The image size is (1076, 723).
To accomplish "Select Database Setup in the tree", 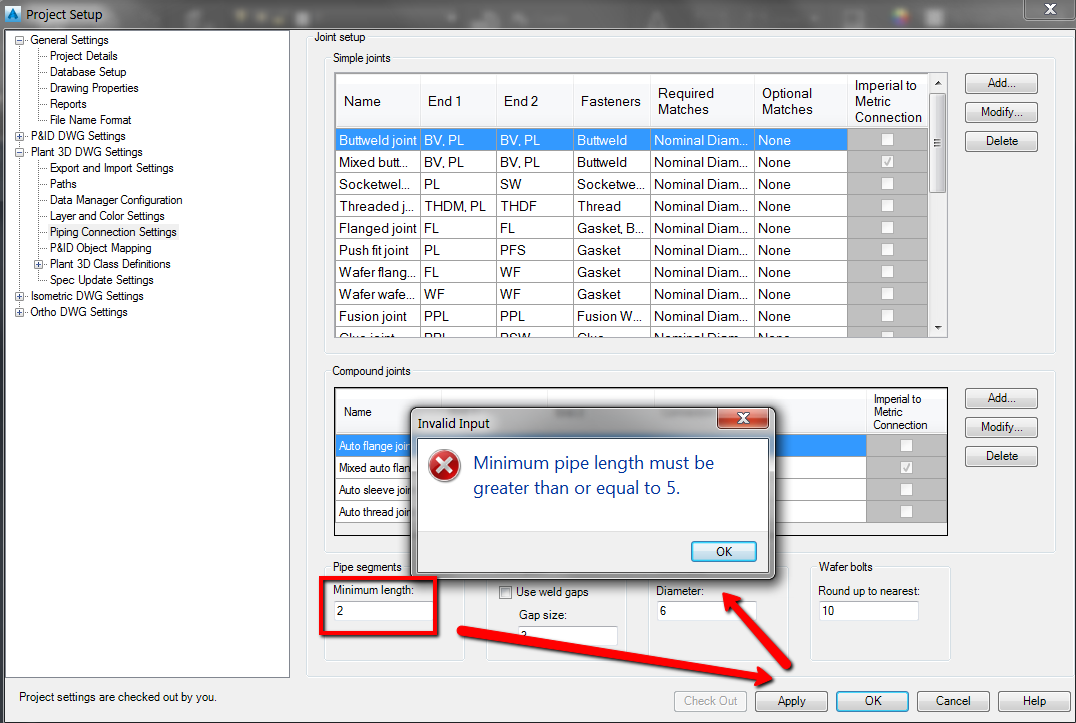I will (87, 71).
